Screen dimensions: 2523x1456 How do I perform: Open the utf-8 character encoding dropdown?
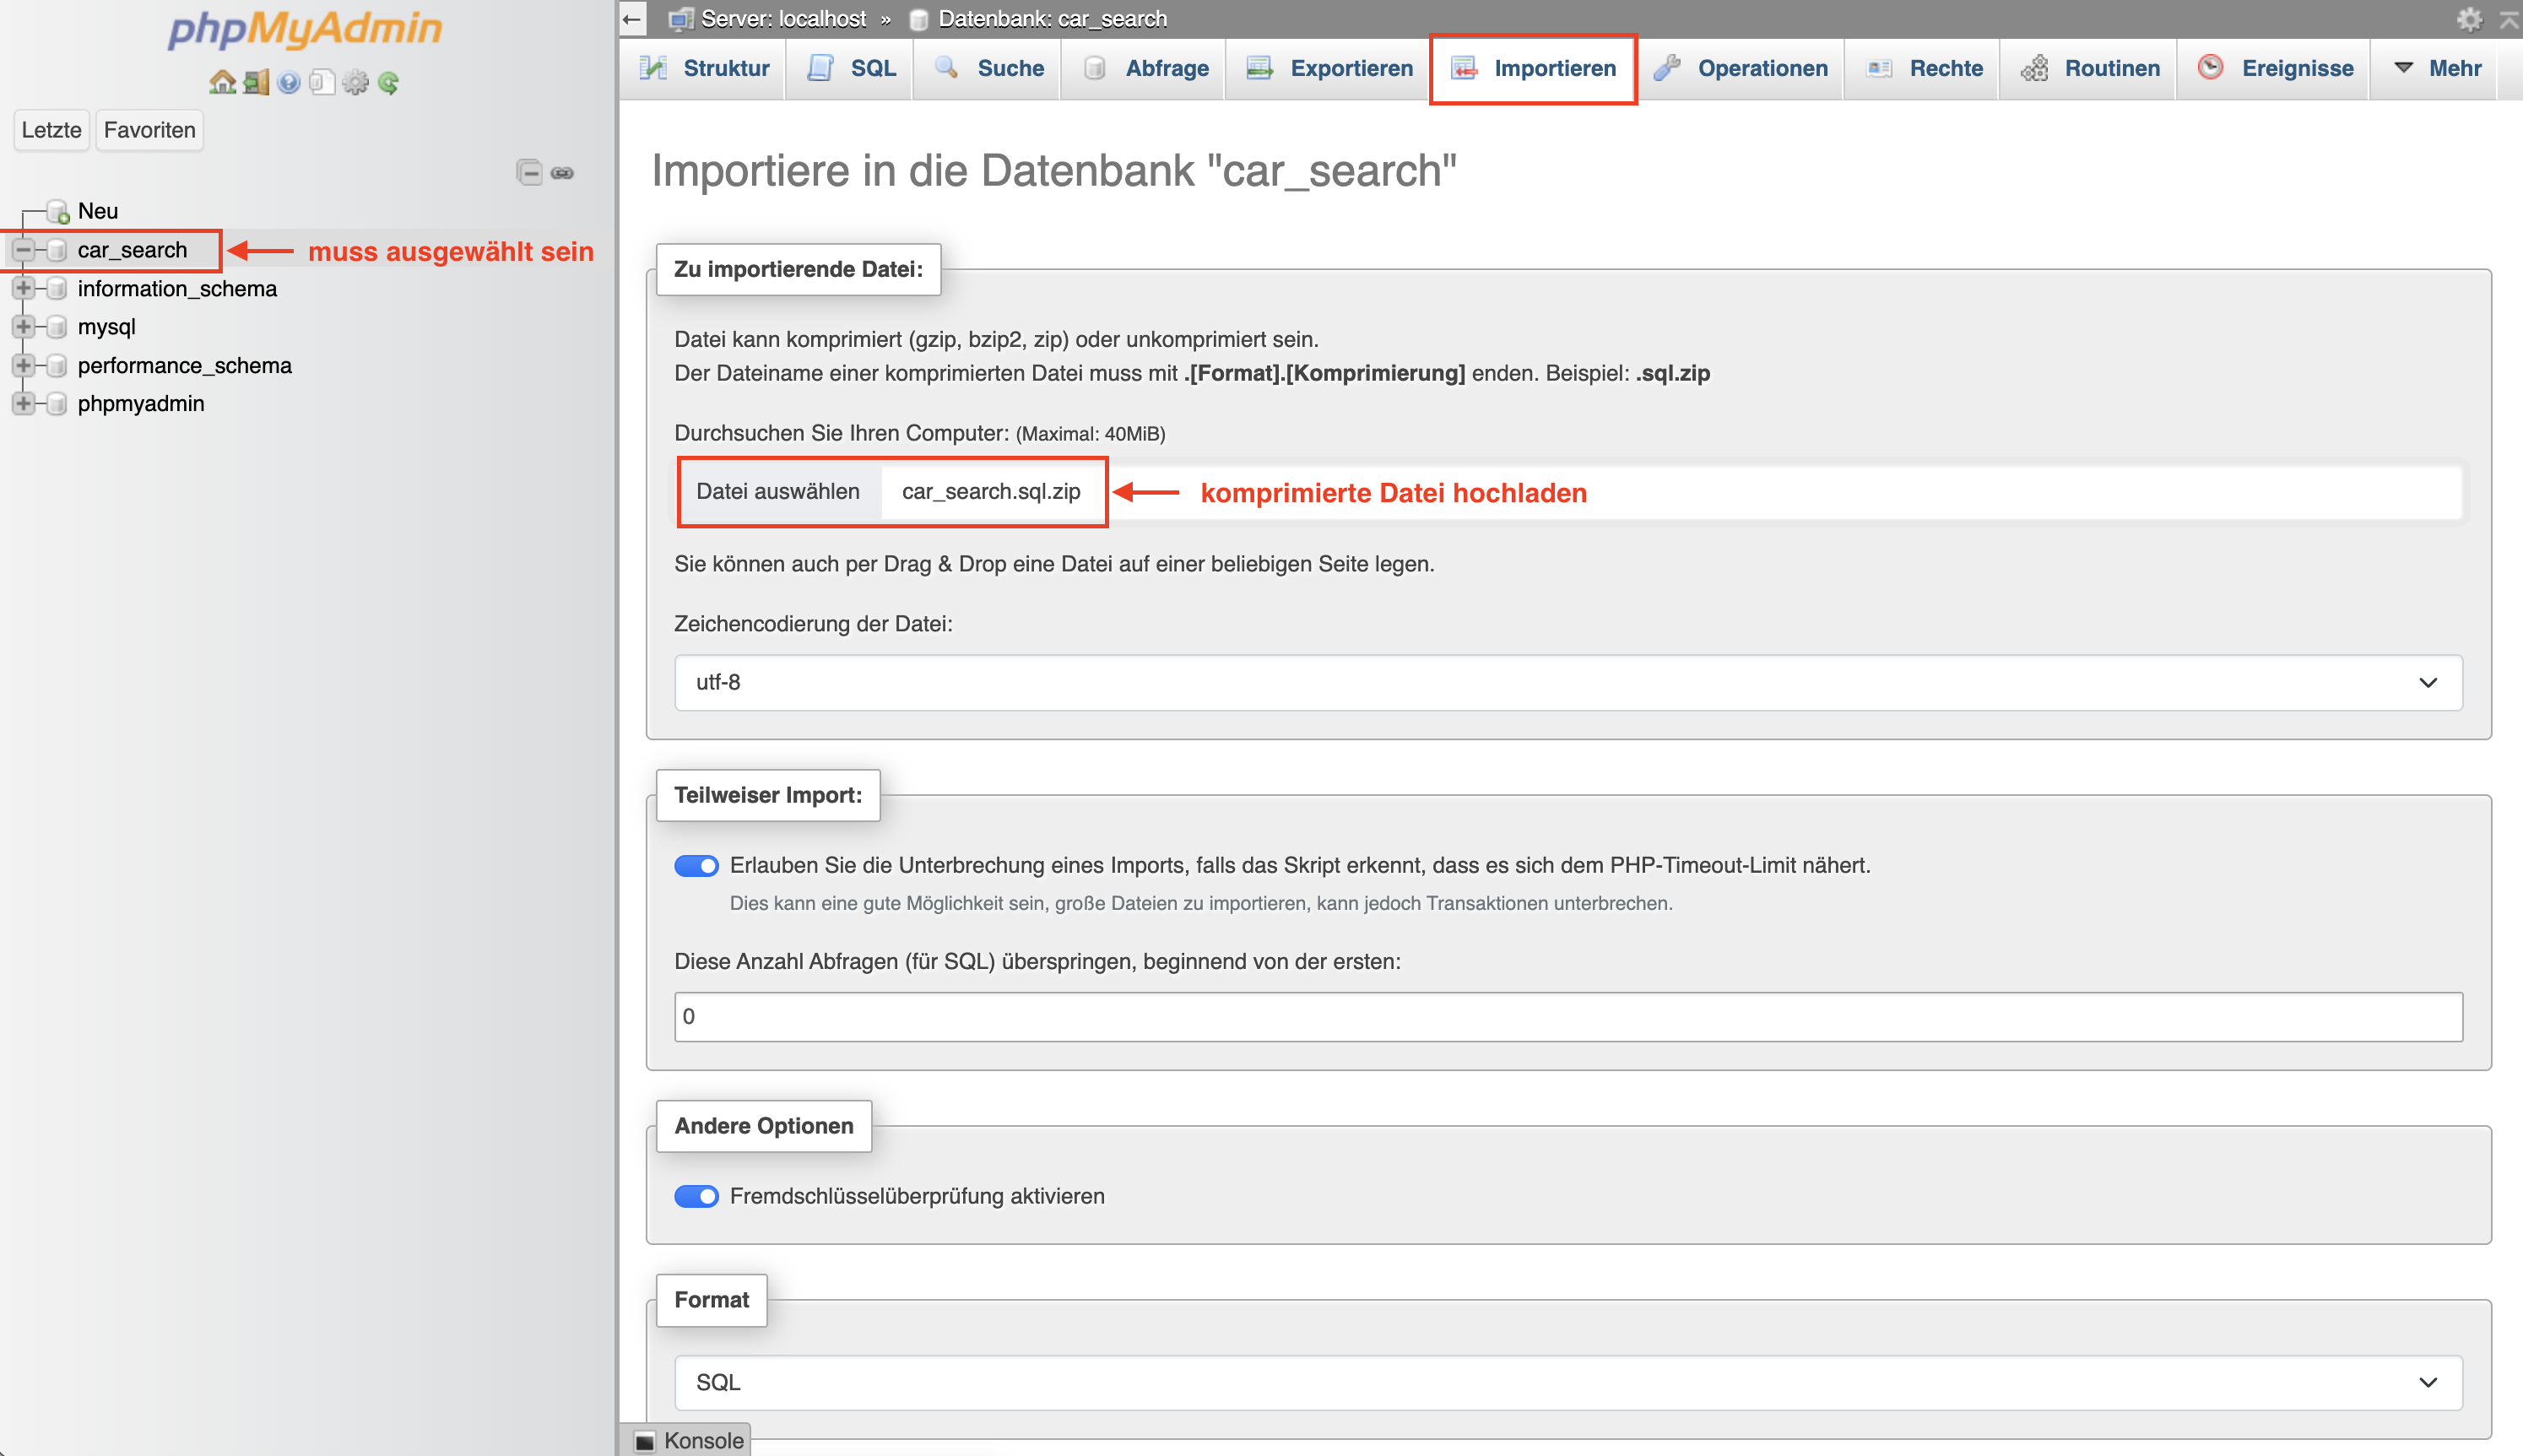pyautogui.click(x=1567, y=682)
